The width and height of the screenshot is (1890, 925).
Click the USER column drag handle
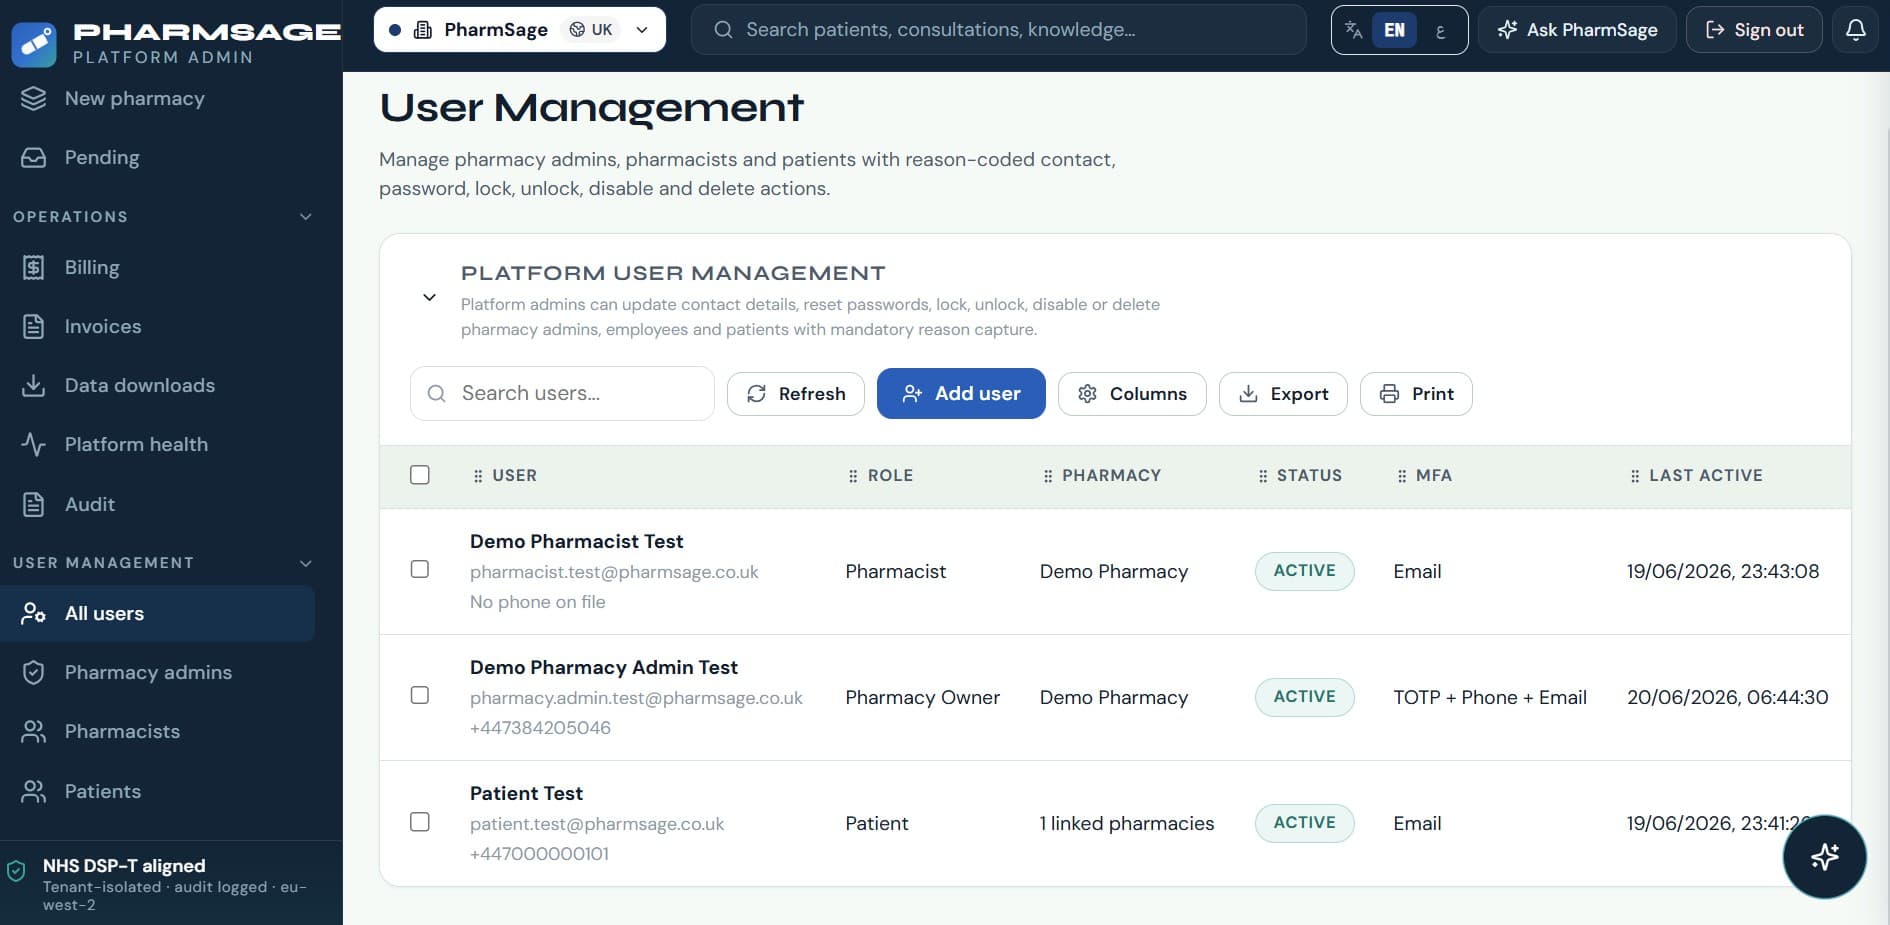[x=478, y=476]
